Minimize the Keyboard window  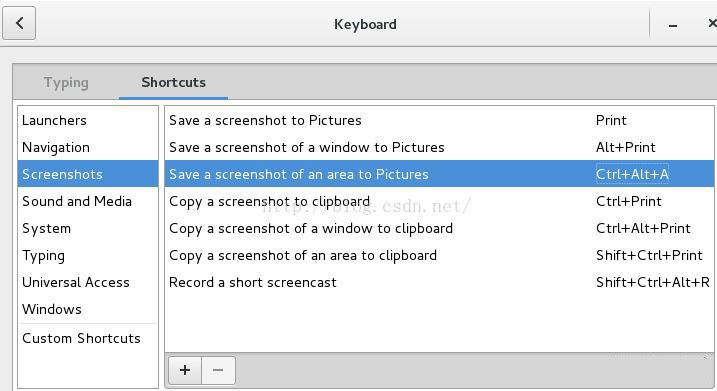(x=673, y=25)
